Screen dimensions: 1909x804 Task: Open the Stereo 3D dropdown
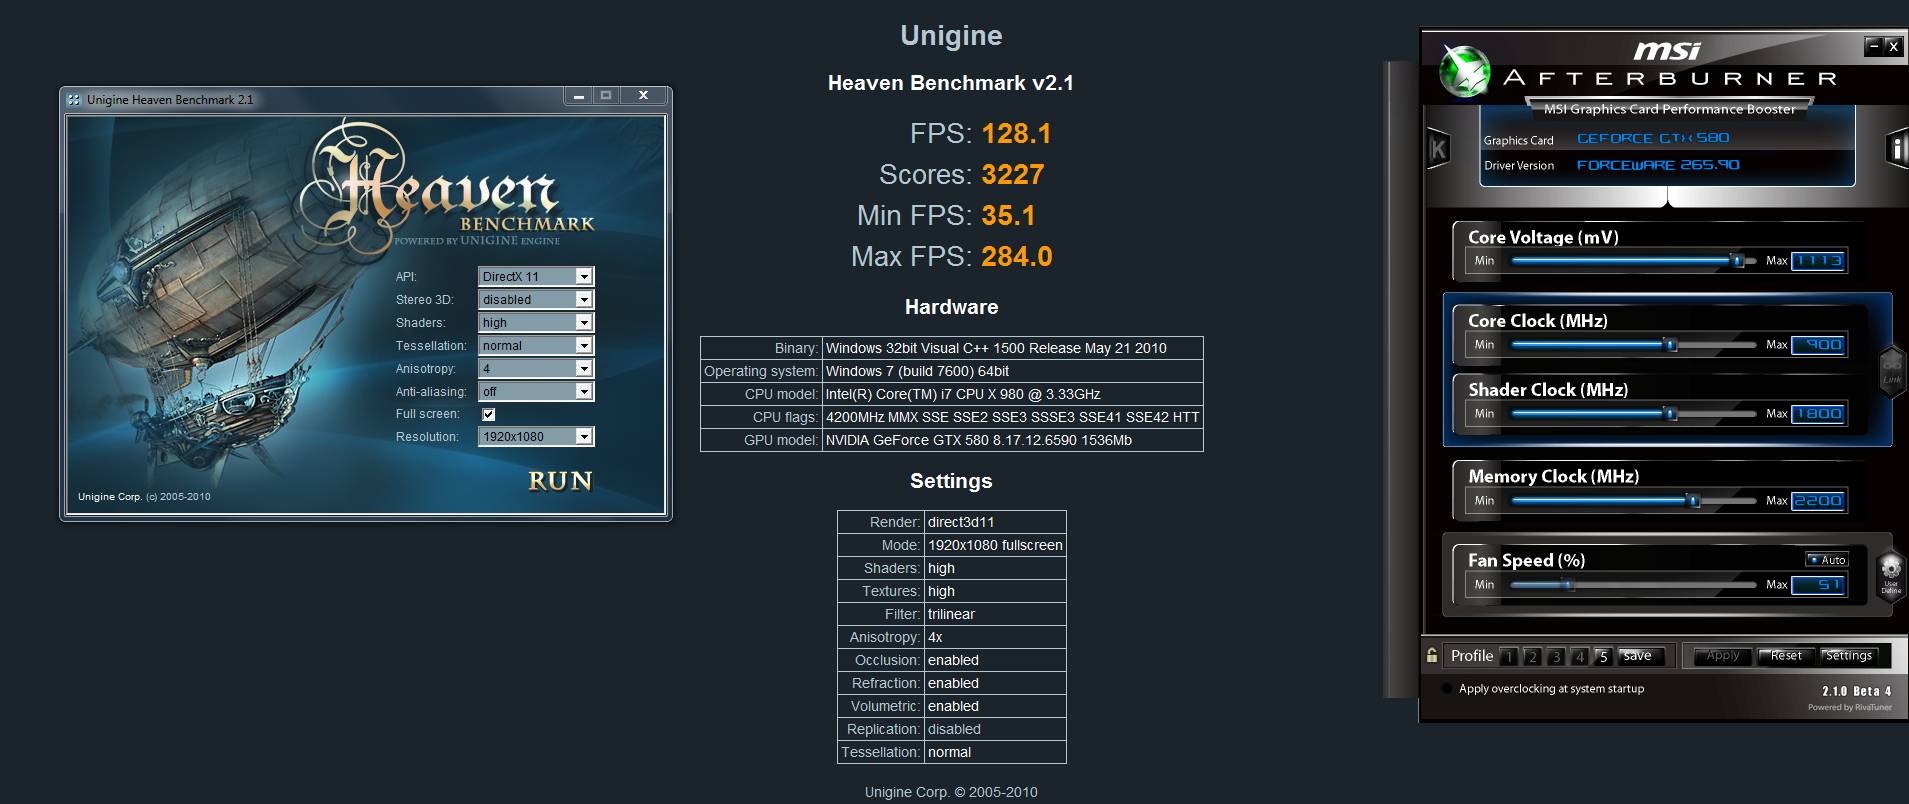[536, 299]
